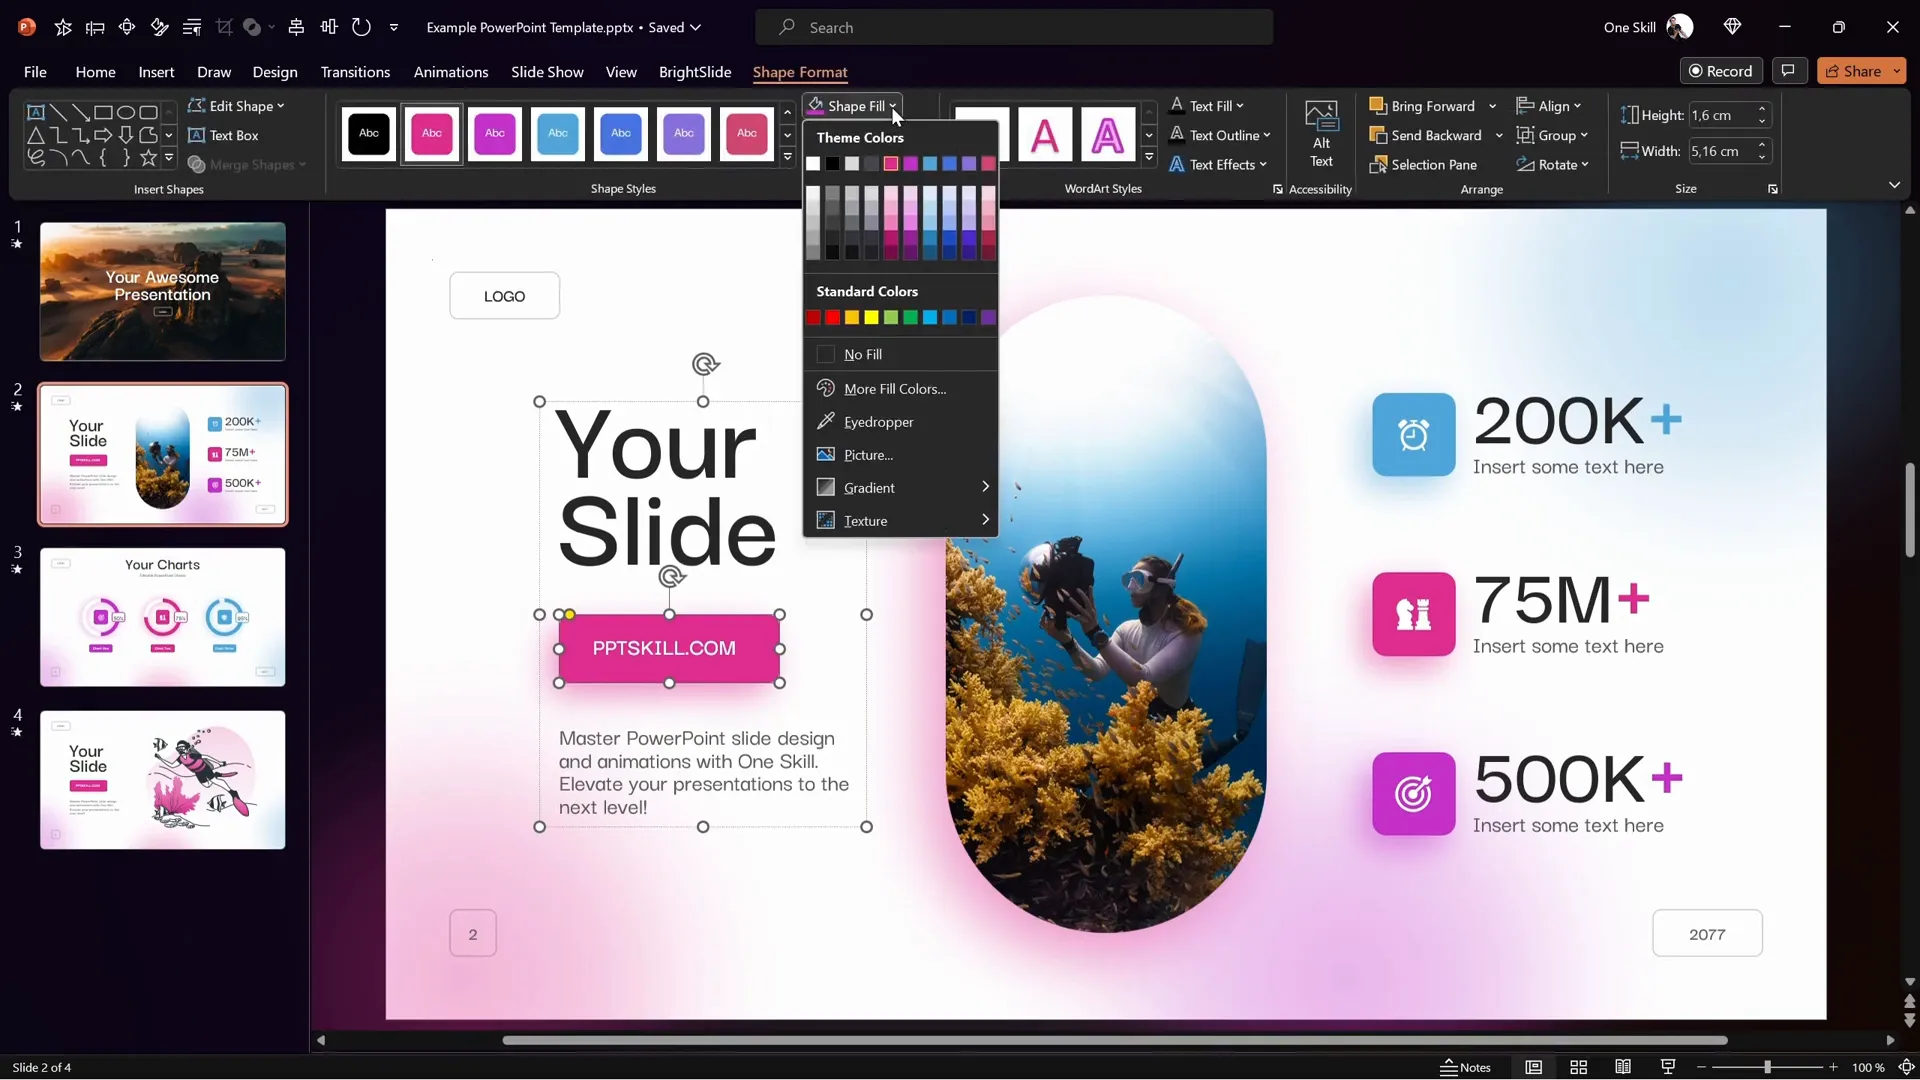Select the triangle shape in shapes gallery
Screen dimensions: 1920x1080
pos(35,135)
